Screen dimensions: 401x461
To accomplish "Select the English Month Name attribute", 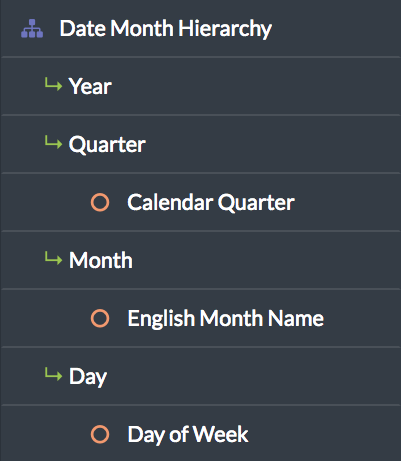I will (x=226, y=319).
